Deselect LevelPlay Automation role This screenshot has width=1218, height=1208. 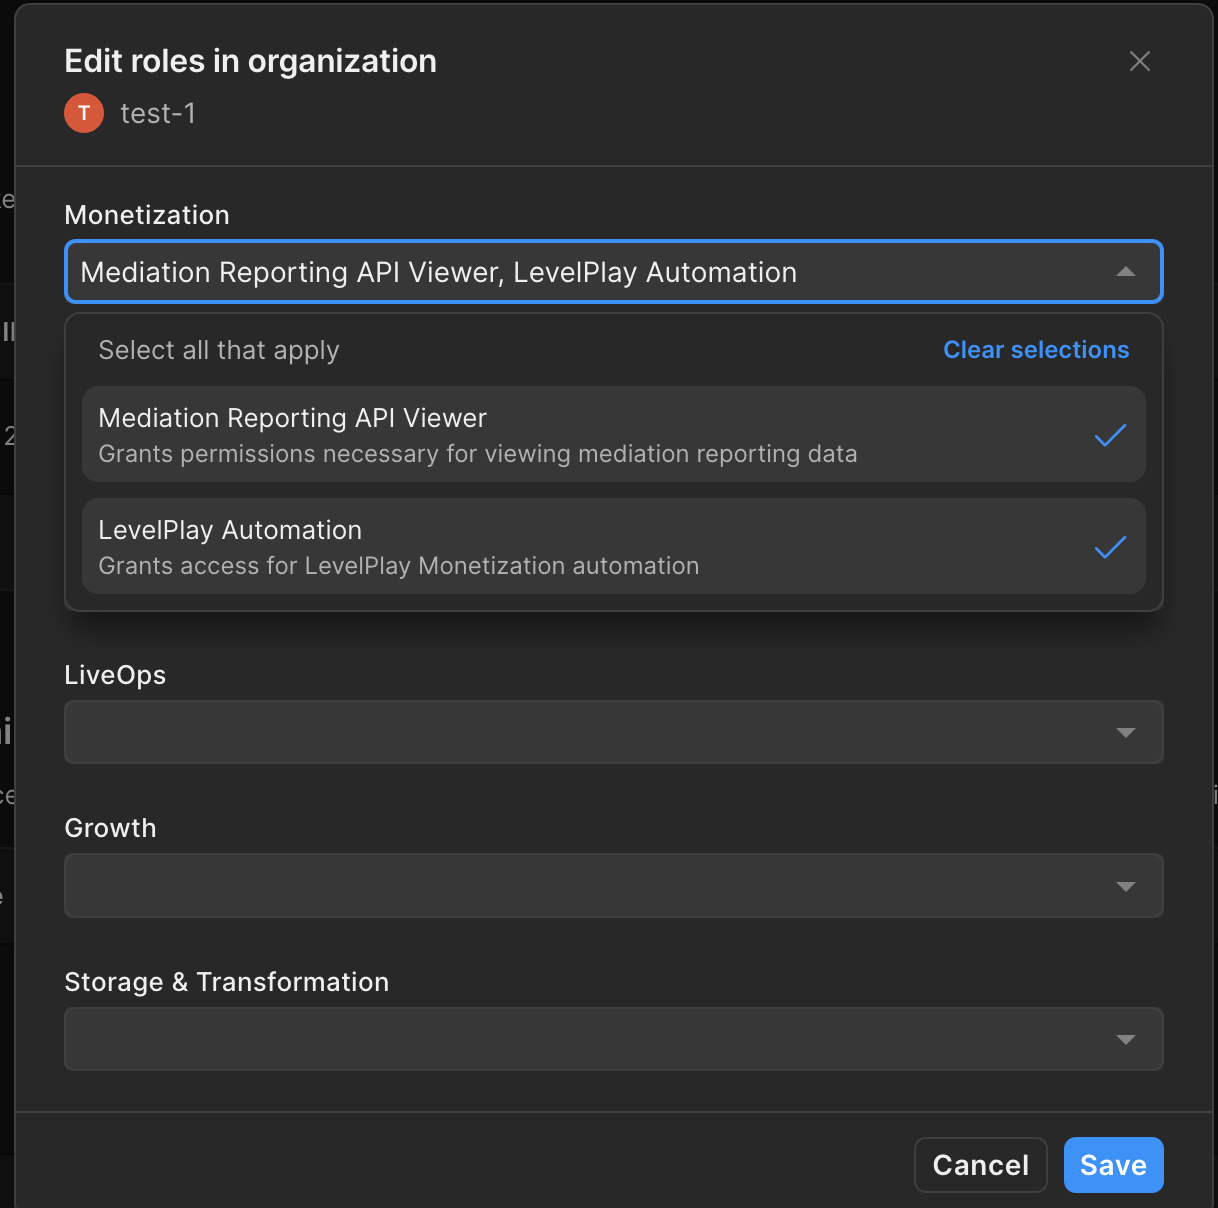[613, 546]
